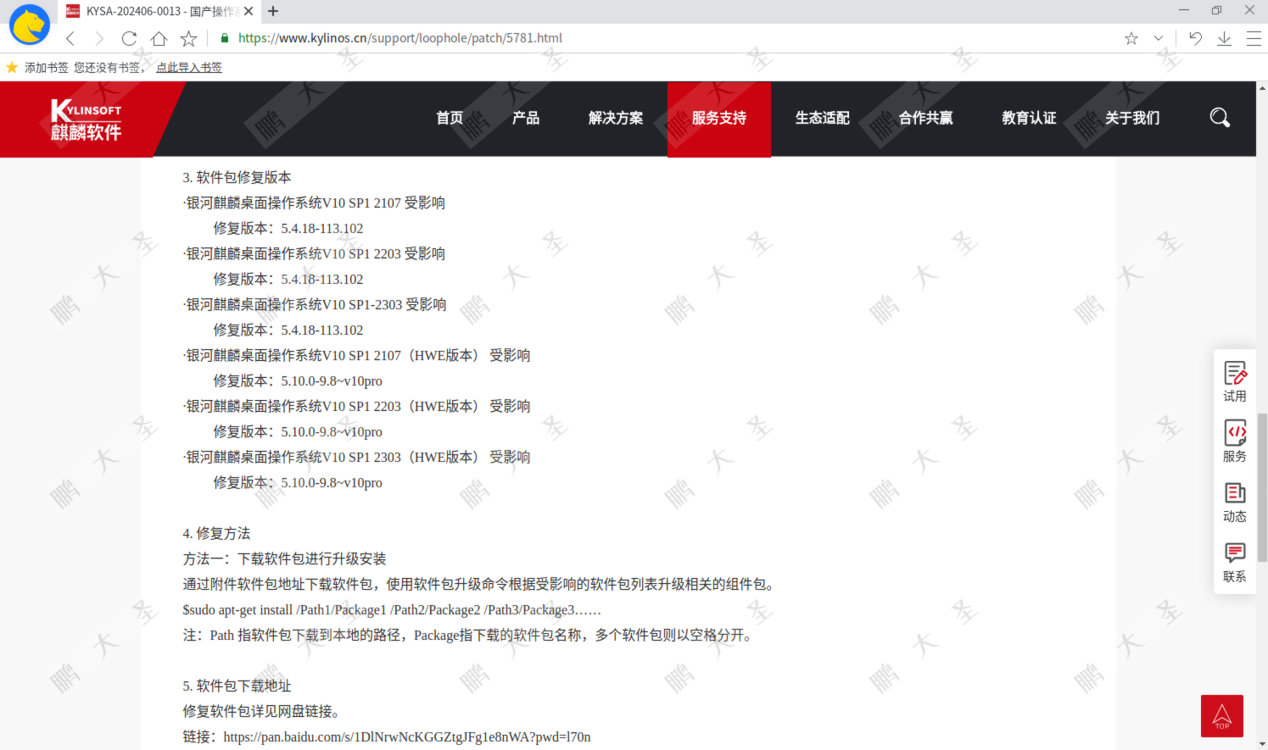
Task: Bookmark this page with address bar star
Action: tap(1131, 38)
